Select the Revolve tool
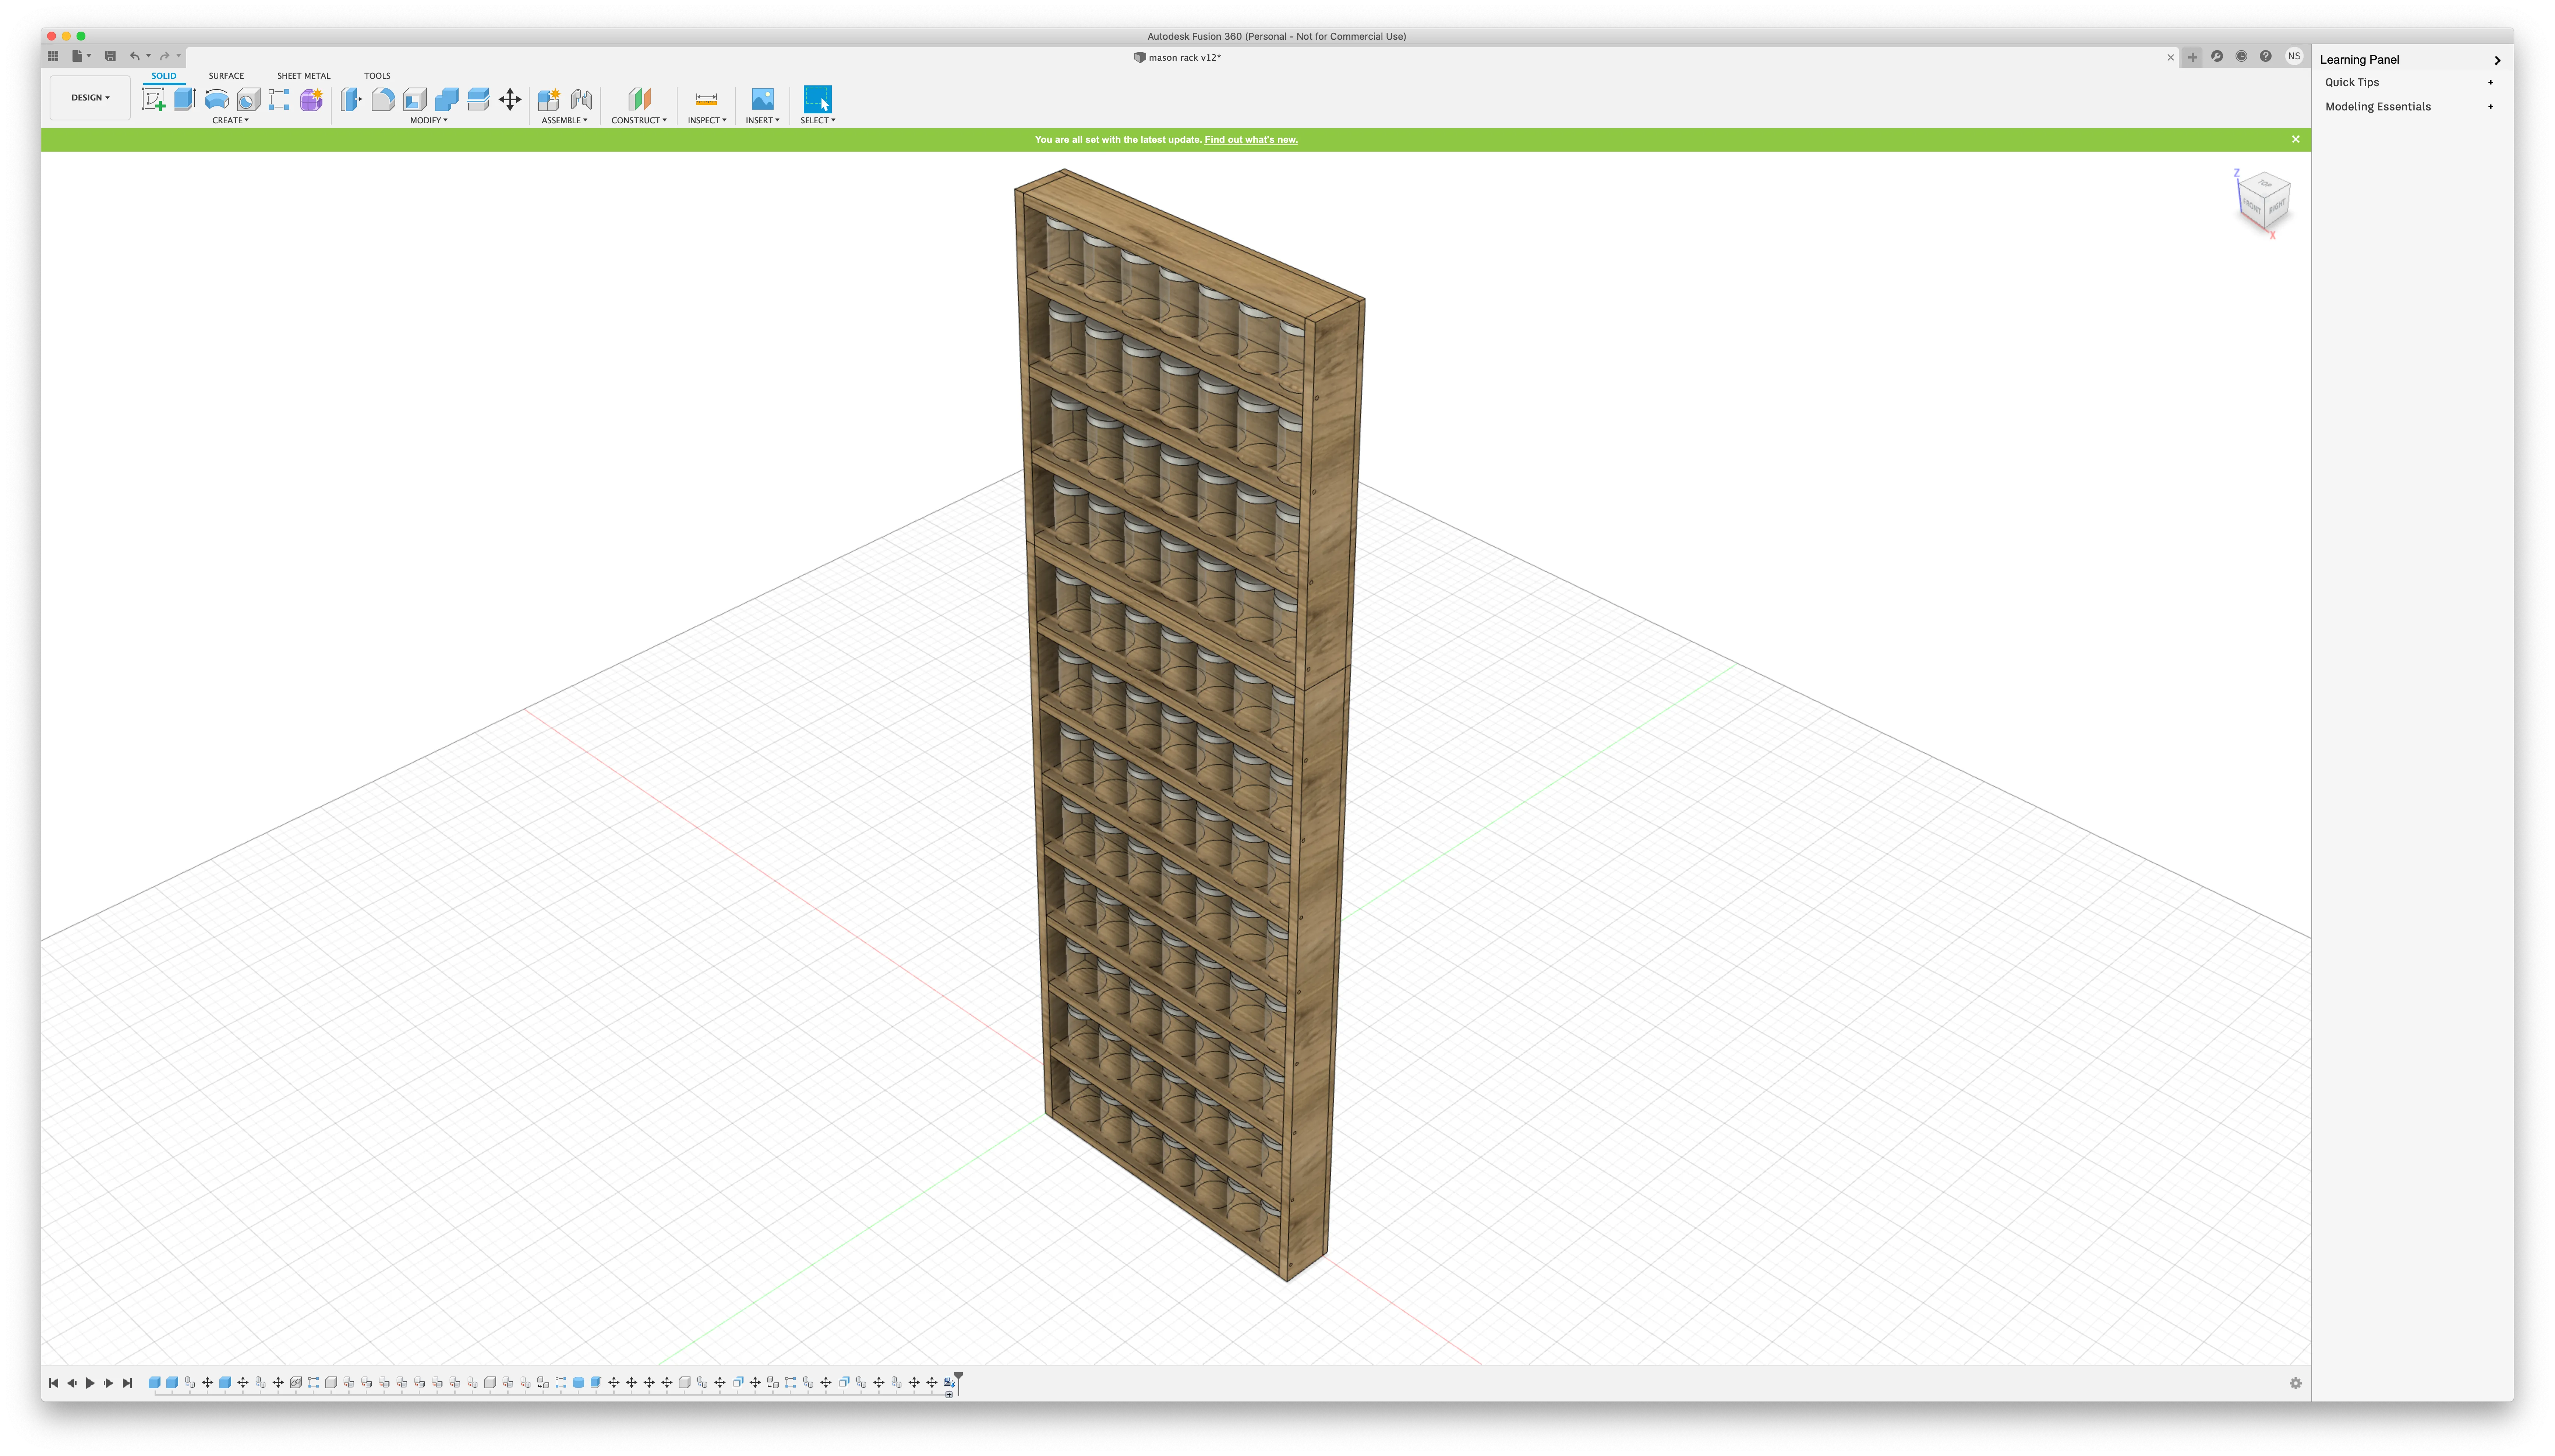 (217, 99)
